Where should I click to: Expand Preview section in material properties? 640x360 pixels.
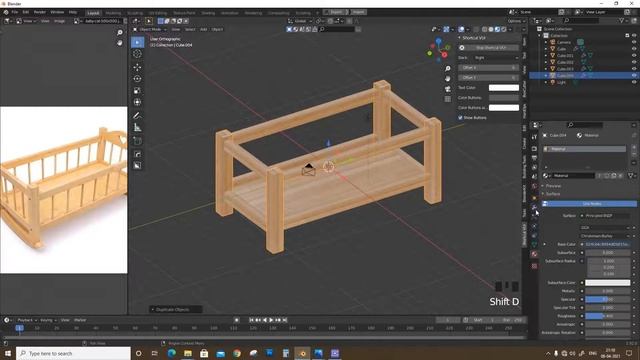point(553,186)
